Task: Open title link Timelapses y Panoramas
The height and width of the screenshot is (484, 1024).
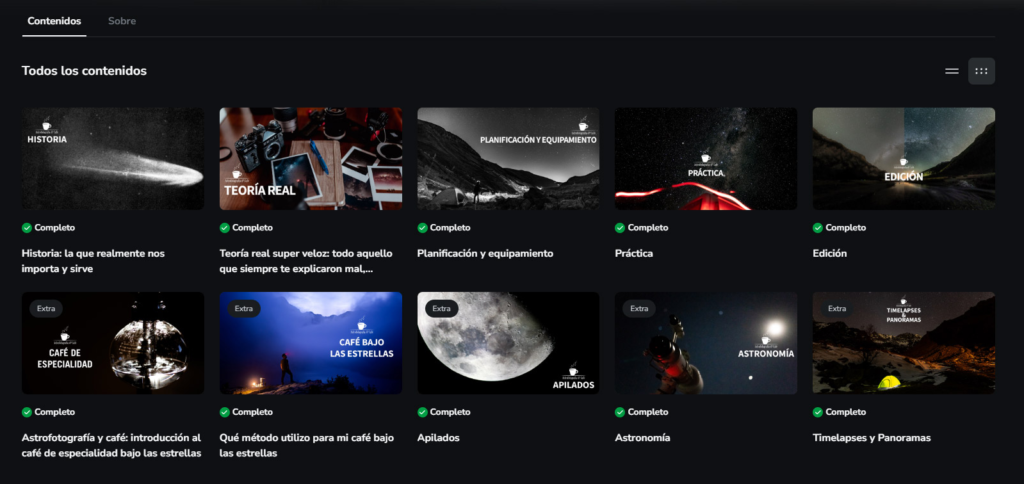Action: coord(871,438)
